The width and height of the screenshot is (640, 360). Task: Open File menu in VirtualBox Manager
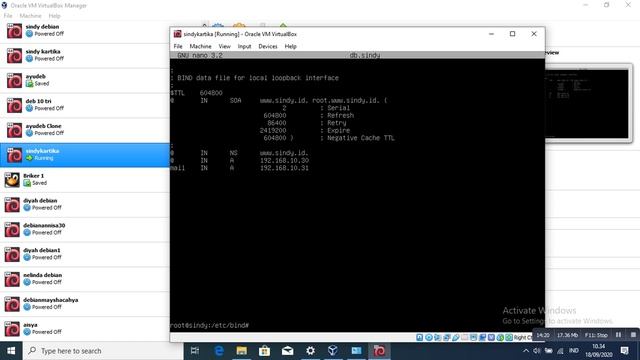tap(8, 16)
